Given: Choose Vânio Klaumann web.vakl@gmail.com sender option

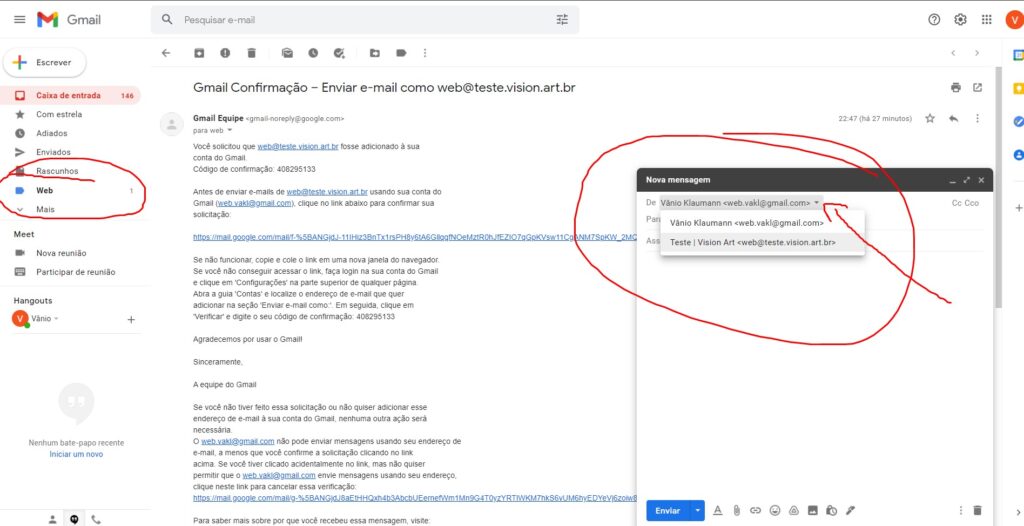Looking at the screenshot, I should point(762,223).
